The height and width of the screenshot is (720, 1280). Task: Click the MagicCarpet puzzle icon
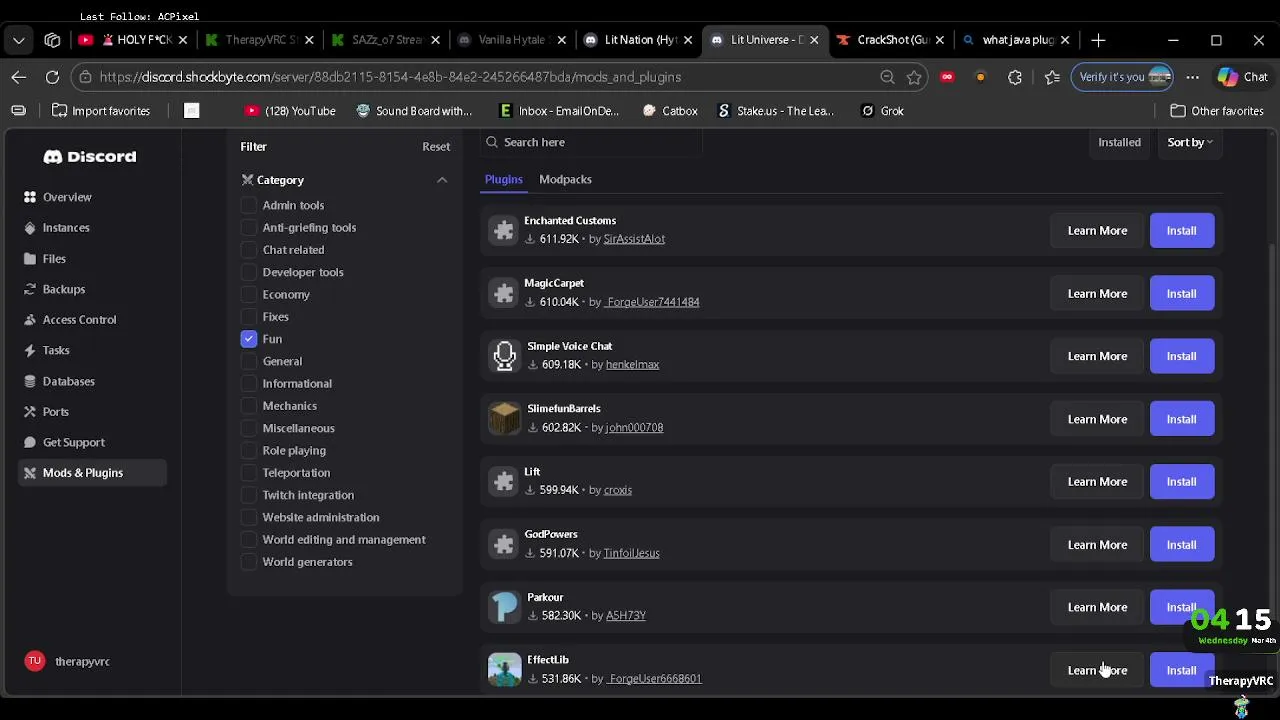504,293
